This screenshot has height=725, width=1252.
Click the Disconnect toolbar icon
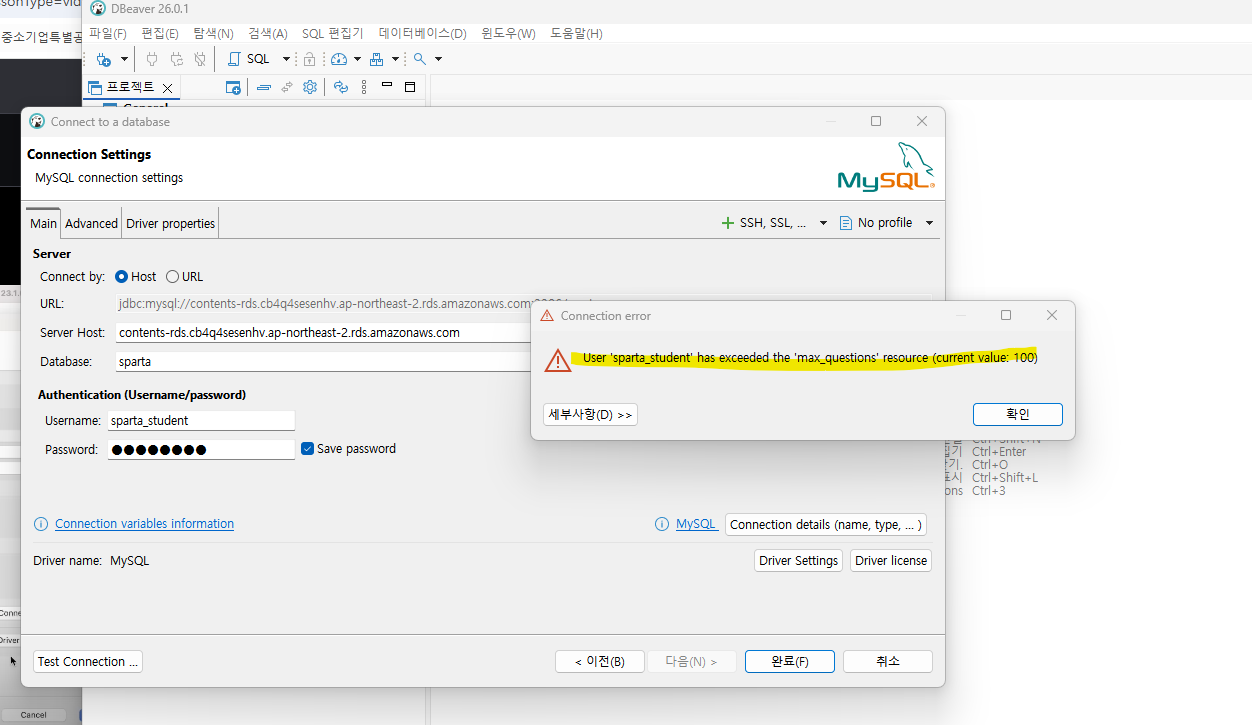(200, 59)
